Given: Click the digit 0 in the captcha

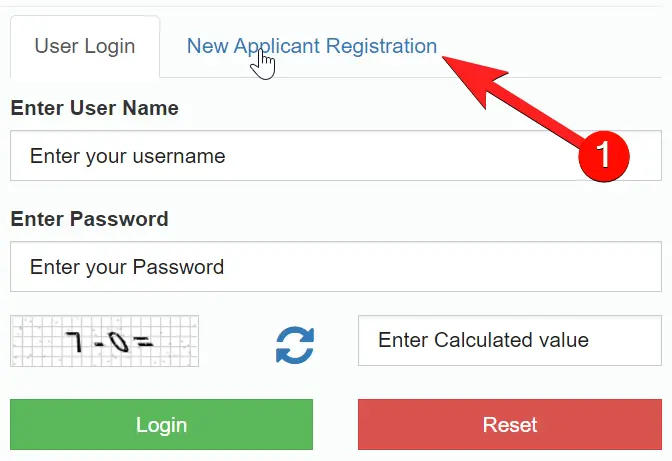Looking at the screenshot, I should [118, 342].
